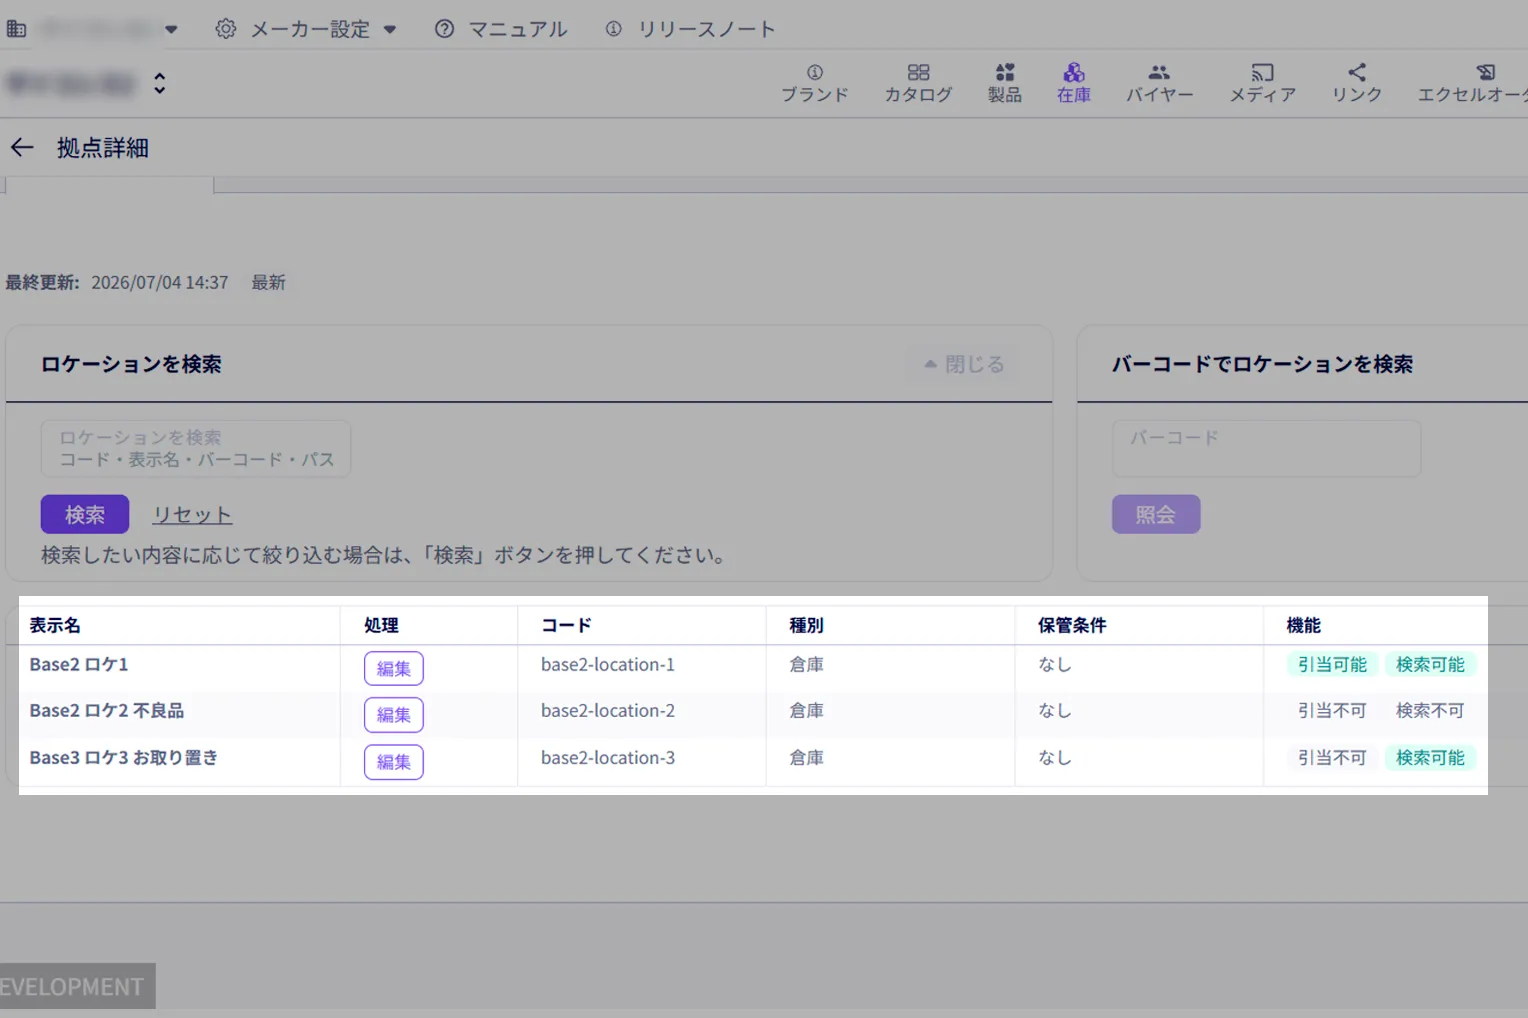Viewport: 1528px width, 1018px height.
Task: Select the Base3 ロケ3 お取り置き display name
Action: click(x=124, y=758)
